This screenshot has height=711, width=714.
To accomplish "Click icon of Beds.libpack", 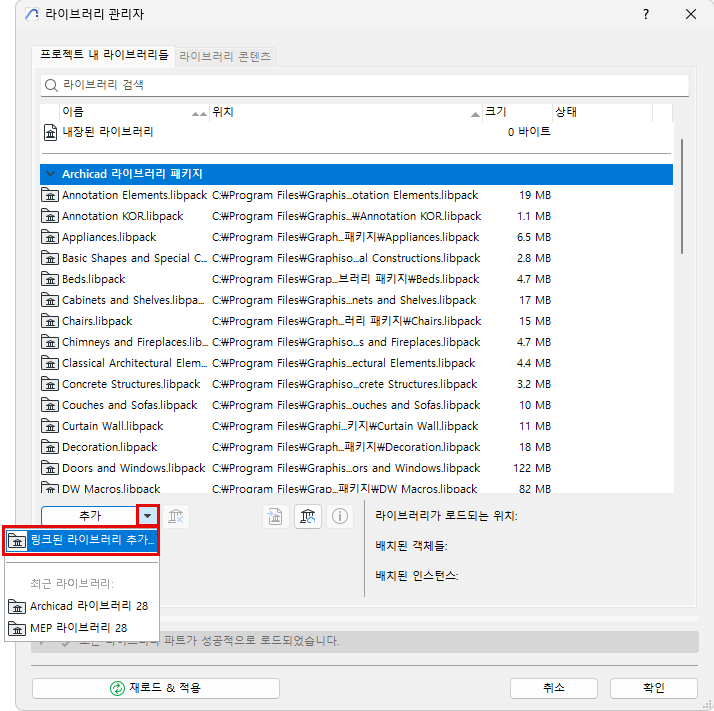I will click(x=50, y=279).
